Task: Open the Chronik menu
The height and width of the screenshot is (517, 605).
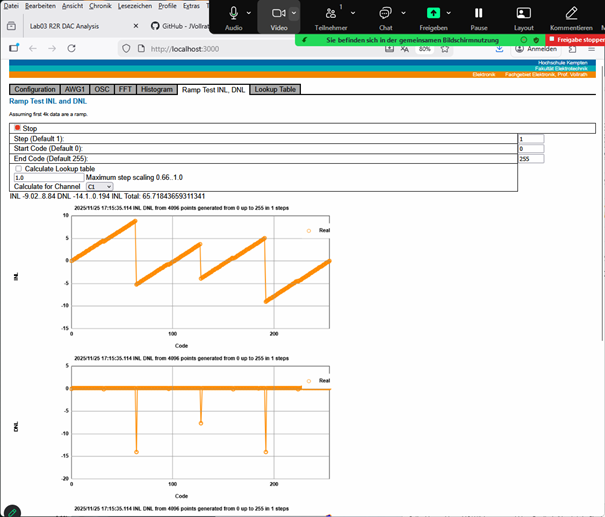Action: pyautogui.click(x=100, y=6)
